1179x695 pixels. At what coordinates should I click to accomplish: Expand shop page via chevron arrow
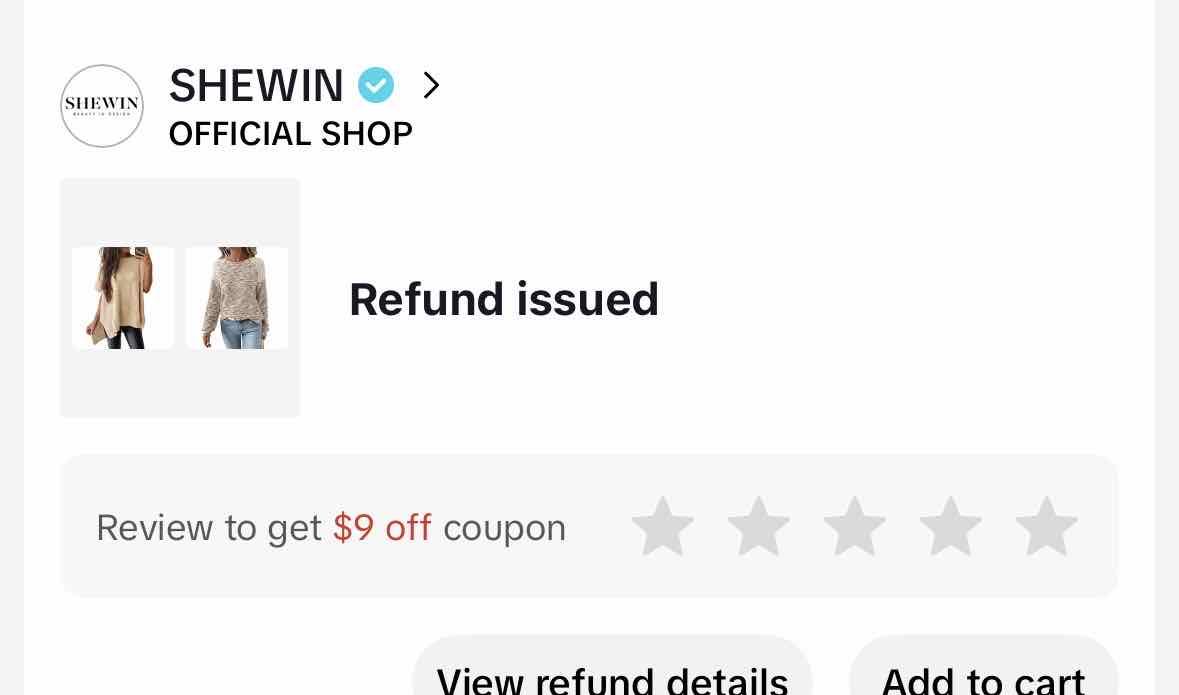pyautogui.click(x=431, y=85)
